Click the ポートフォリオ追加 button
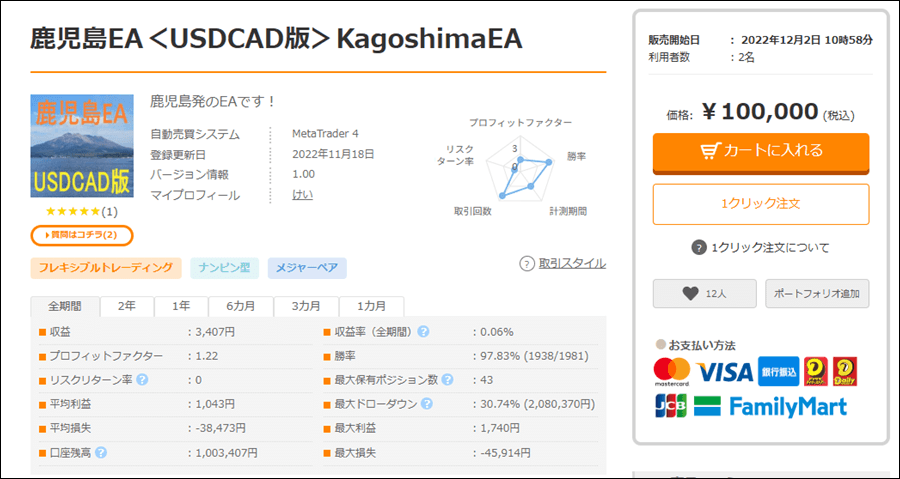Viewport: 900px width, 479px height. pyautogui.click(x=817, y=294)
